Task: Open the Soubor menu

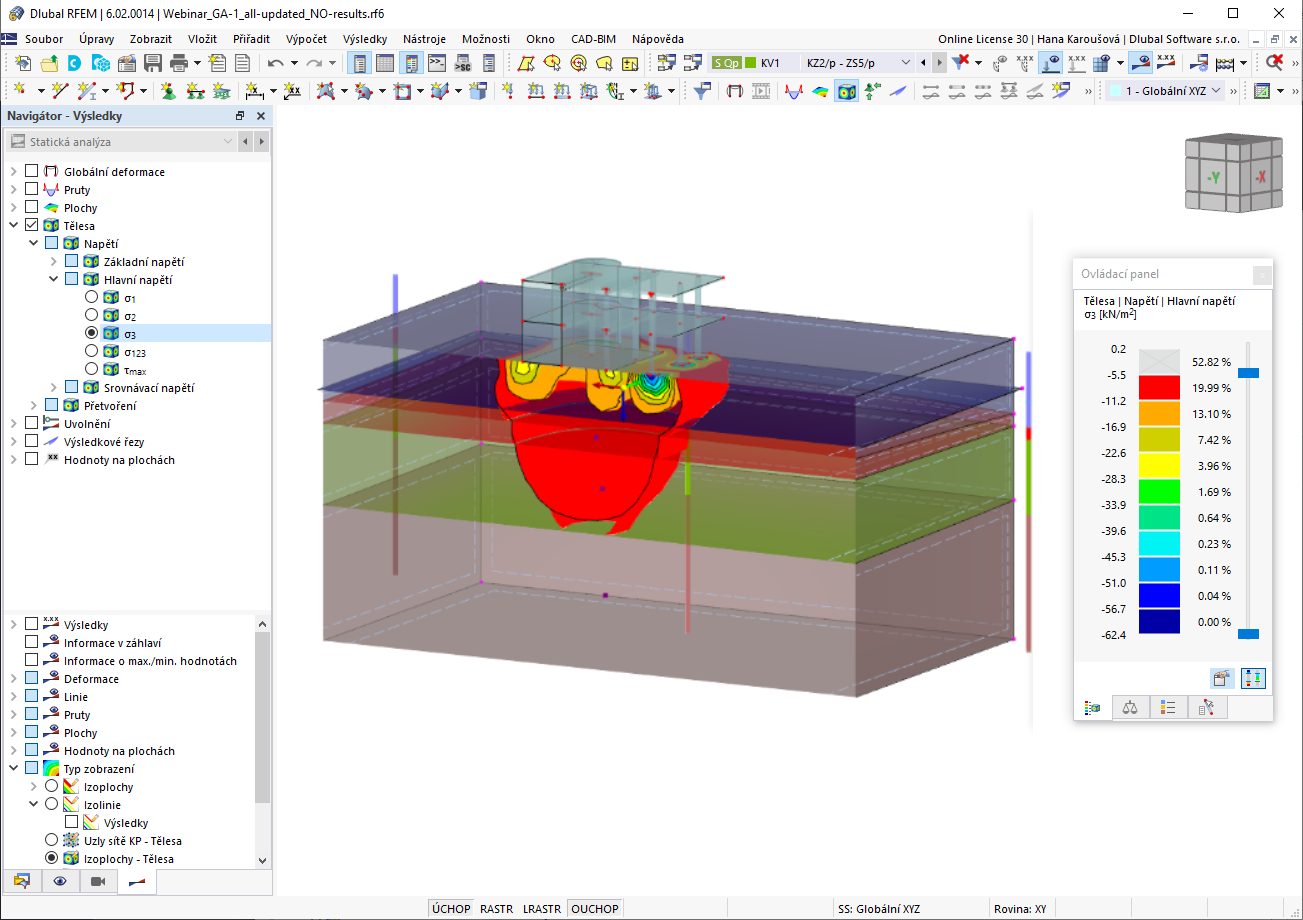Action: (x=44, y=39)
